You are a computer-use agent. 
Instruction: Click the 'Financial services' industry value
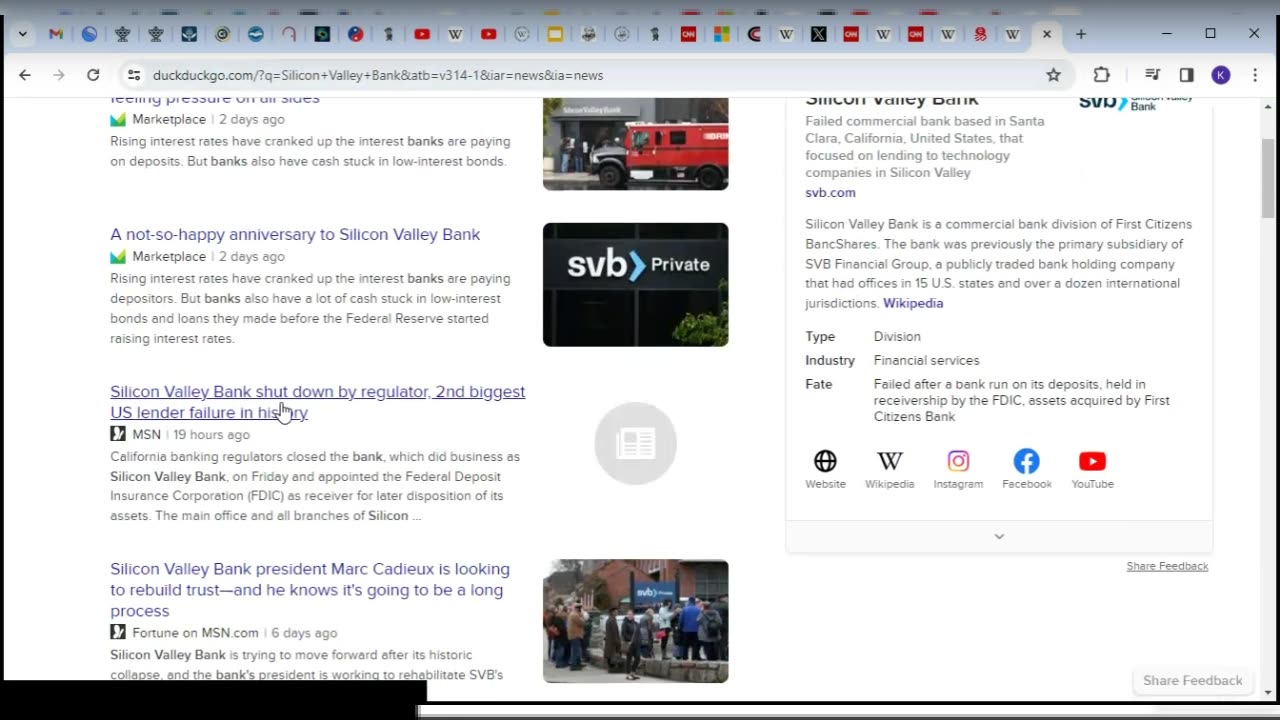(x=927, y=360)
